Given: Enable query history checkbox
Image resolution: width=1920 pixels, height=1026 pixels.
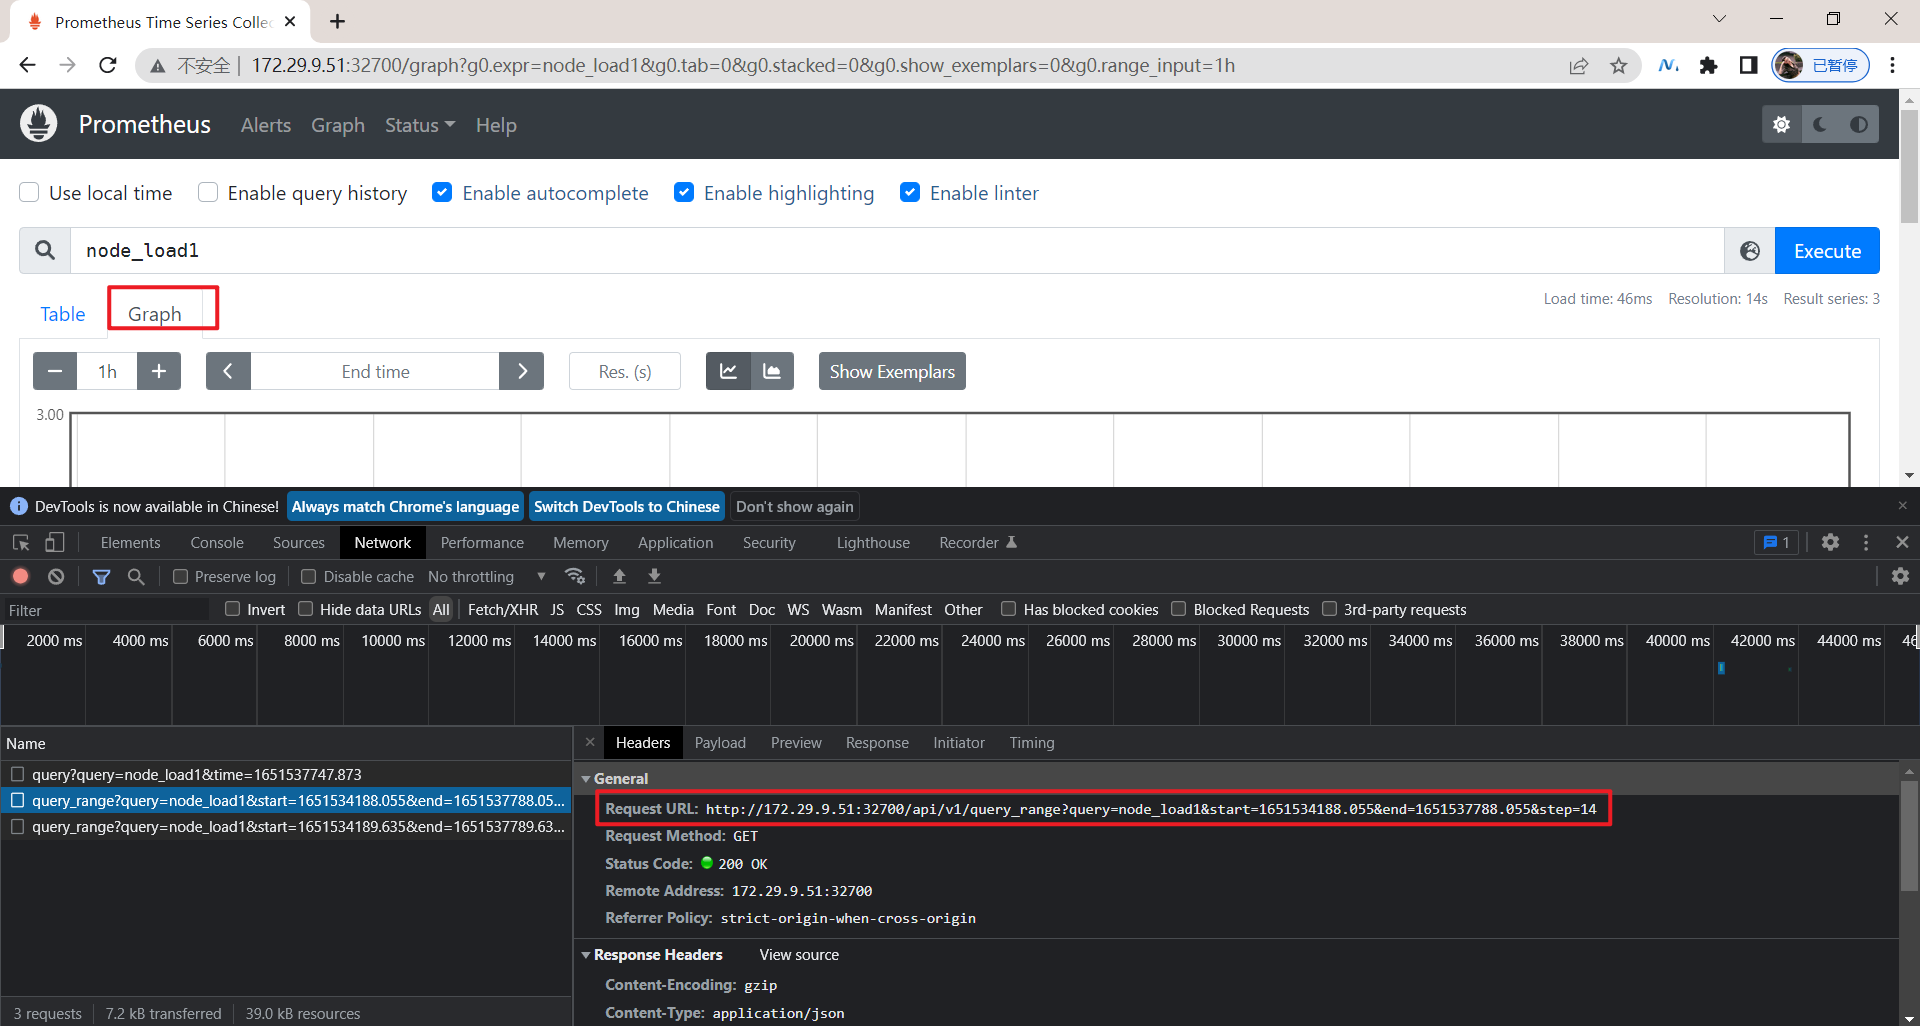Looking at the screenshot, I should tap(208, 192).
